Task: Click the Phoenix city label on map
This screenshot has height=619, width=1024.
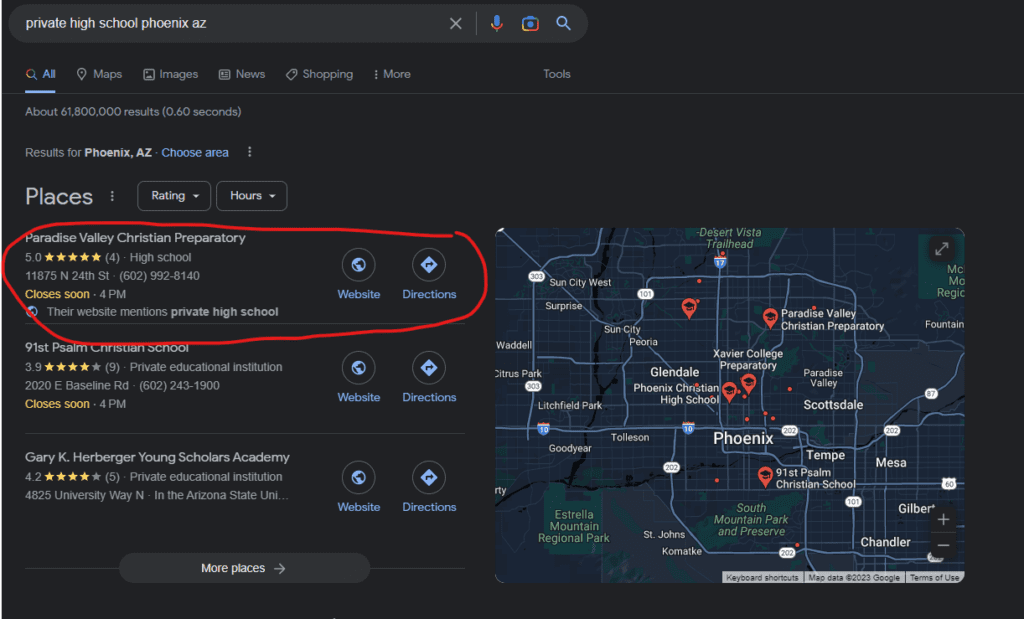Action: pyautogui.click(x=743, y=438)
